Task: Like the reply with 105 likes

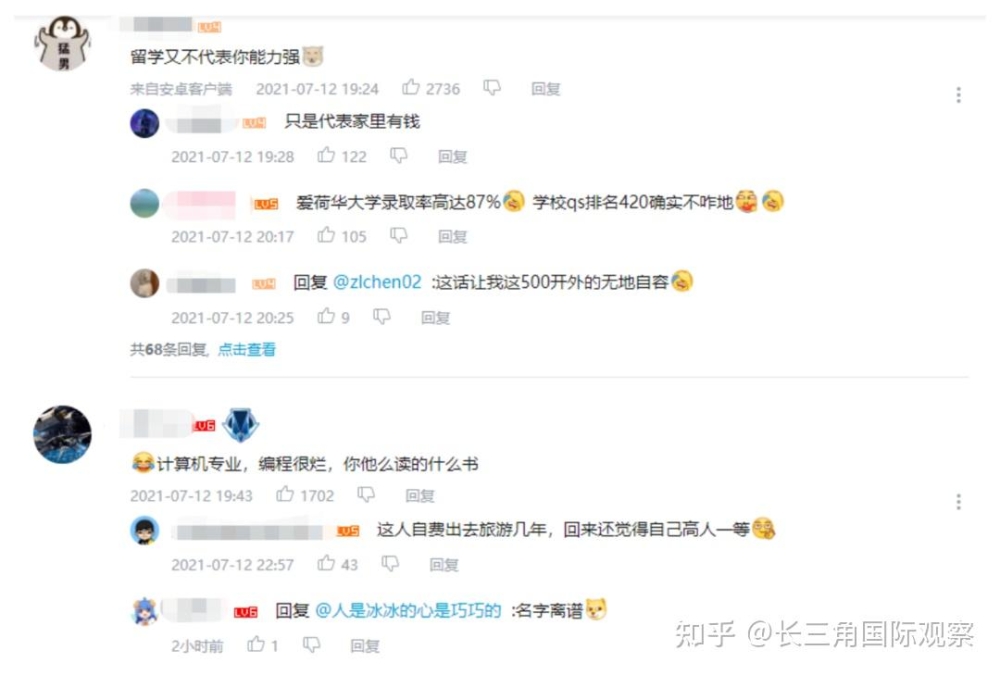Action: (326, 235)
